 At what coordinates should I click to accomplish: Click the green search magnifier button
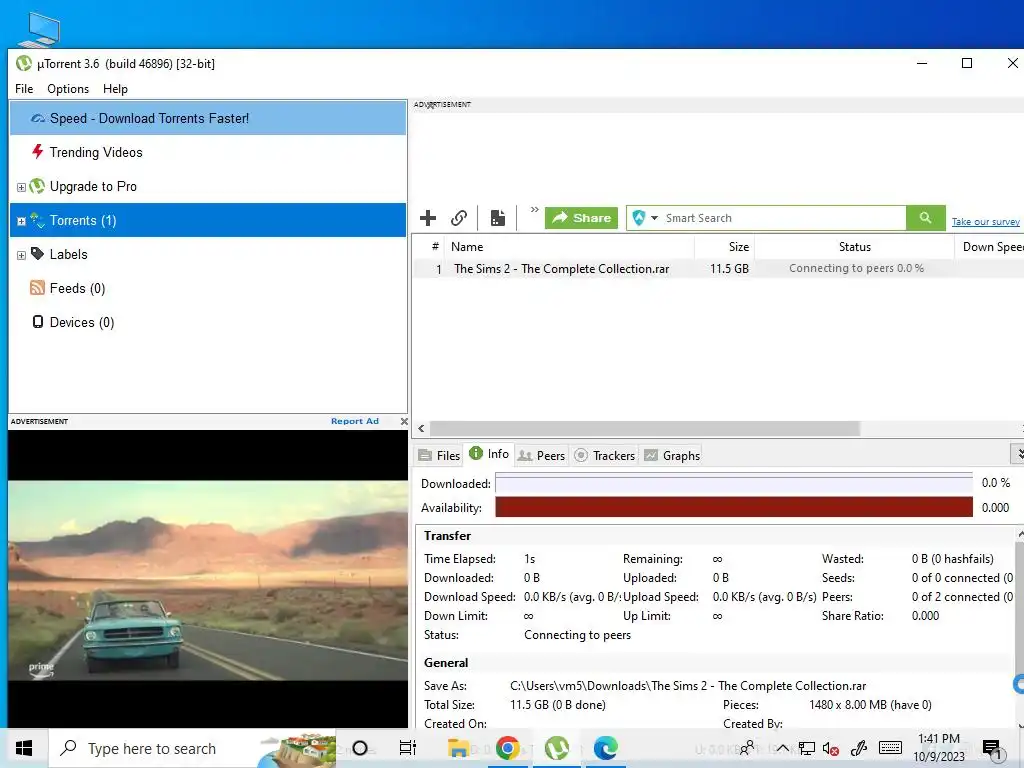925,217
